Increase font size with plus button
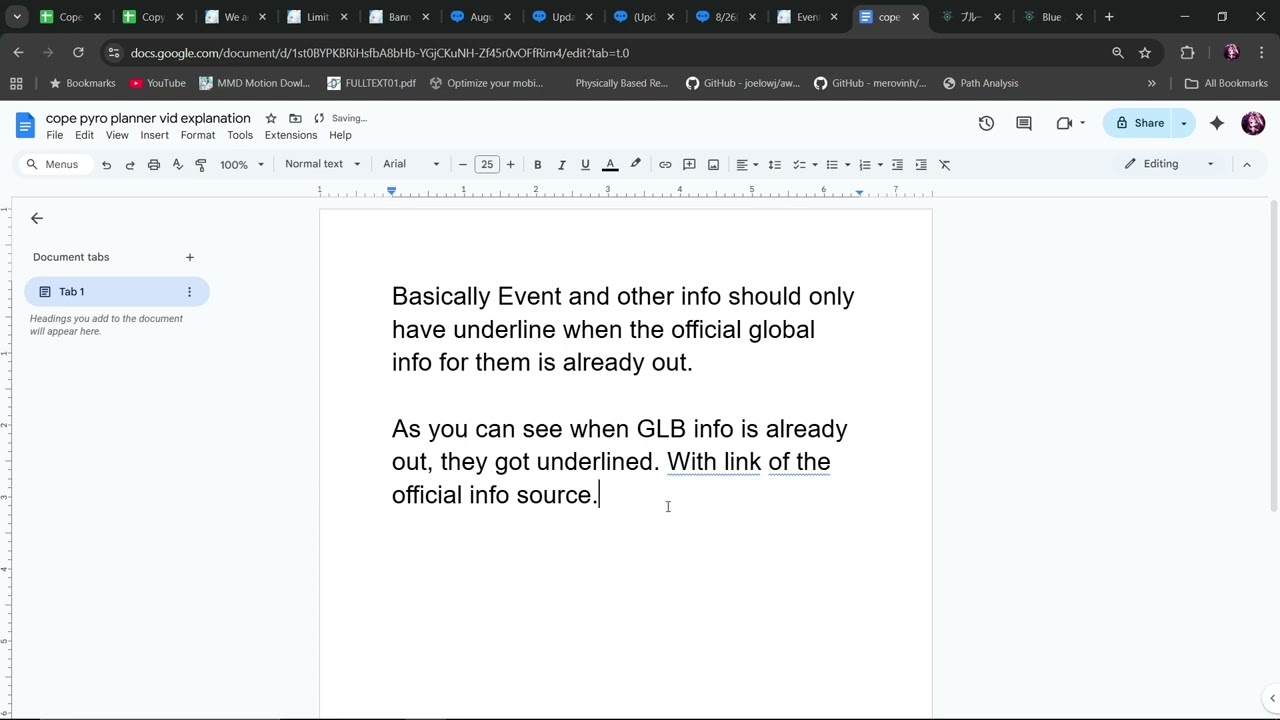Screen dimensions: 1280x720 coord(510,165)
